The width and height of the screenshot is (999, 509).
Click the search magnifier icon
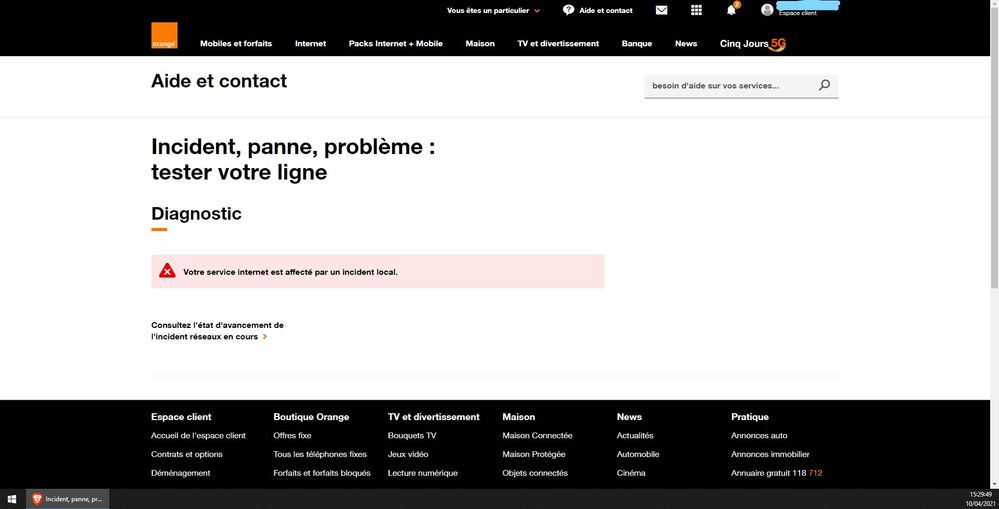tap(824, 85)
